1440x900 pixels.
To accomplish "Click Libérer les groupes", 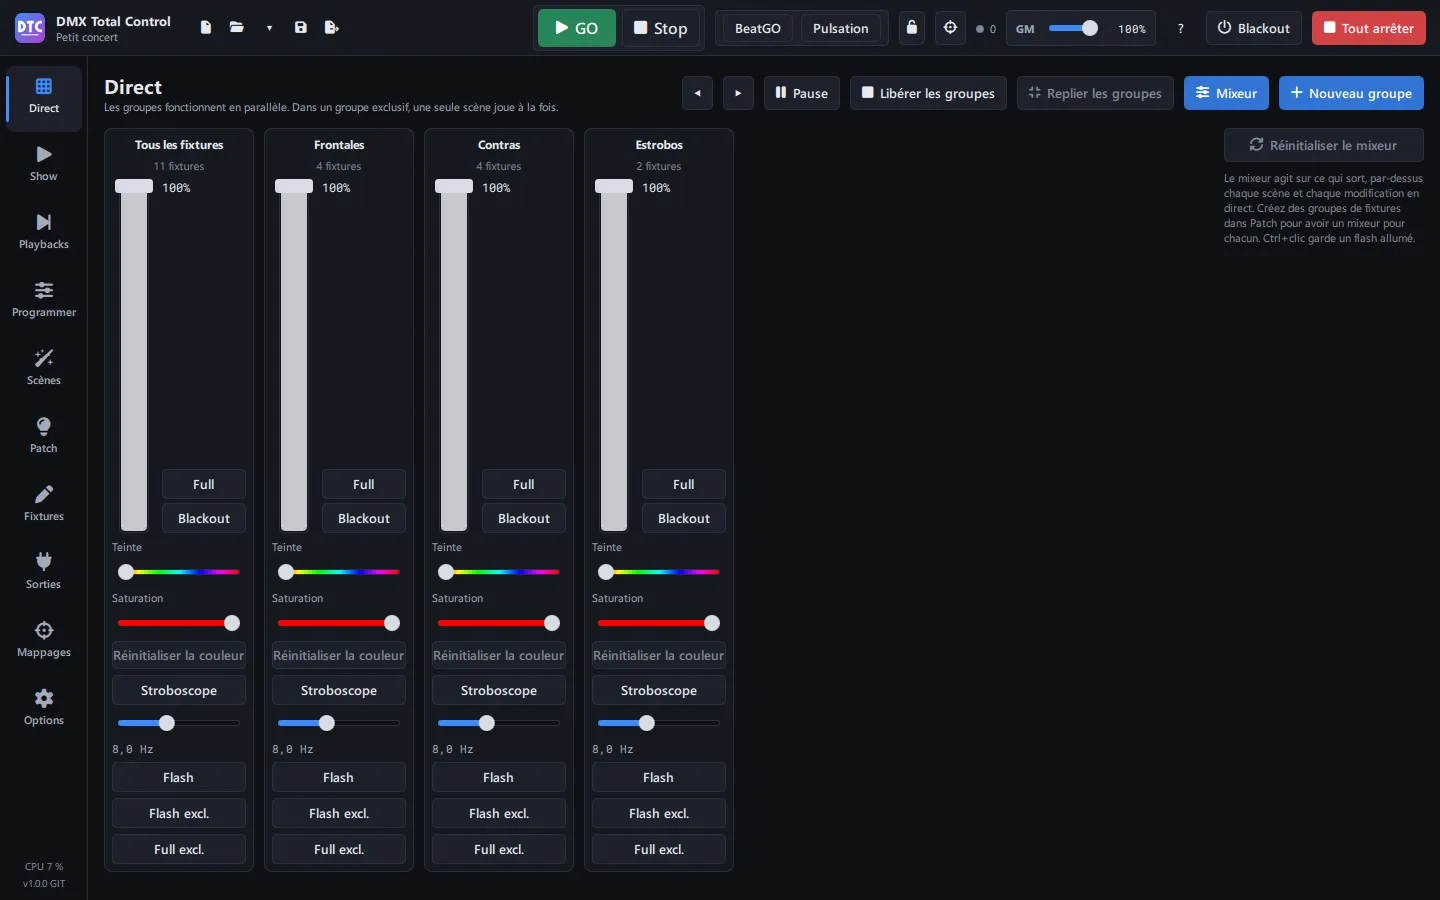I will pos(928,93).
